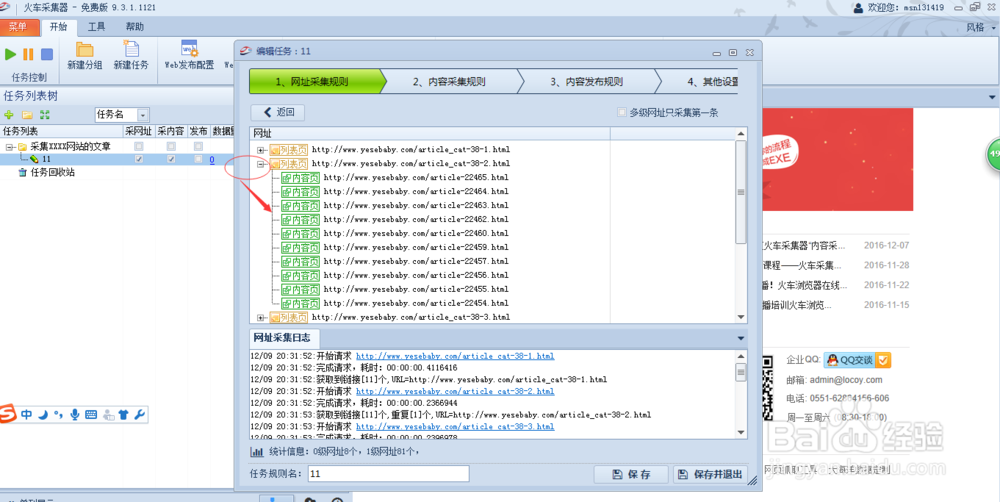
Task: Toggle 发布 checkbox for 采集XXXX网站的文章
Action: pos(198,146)
